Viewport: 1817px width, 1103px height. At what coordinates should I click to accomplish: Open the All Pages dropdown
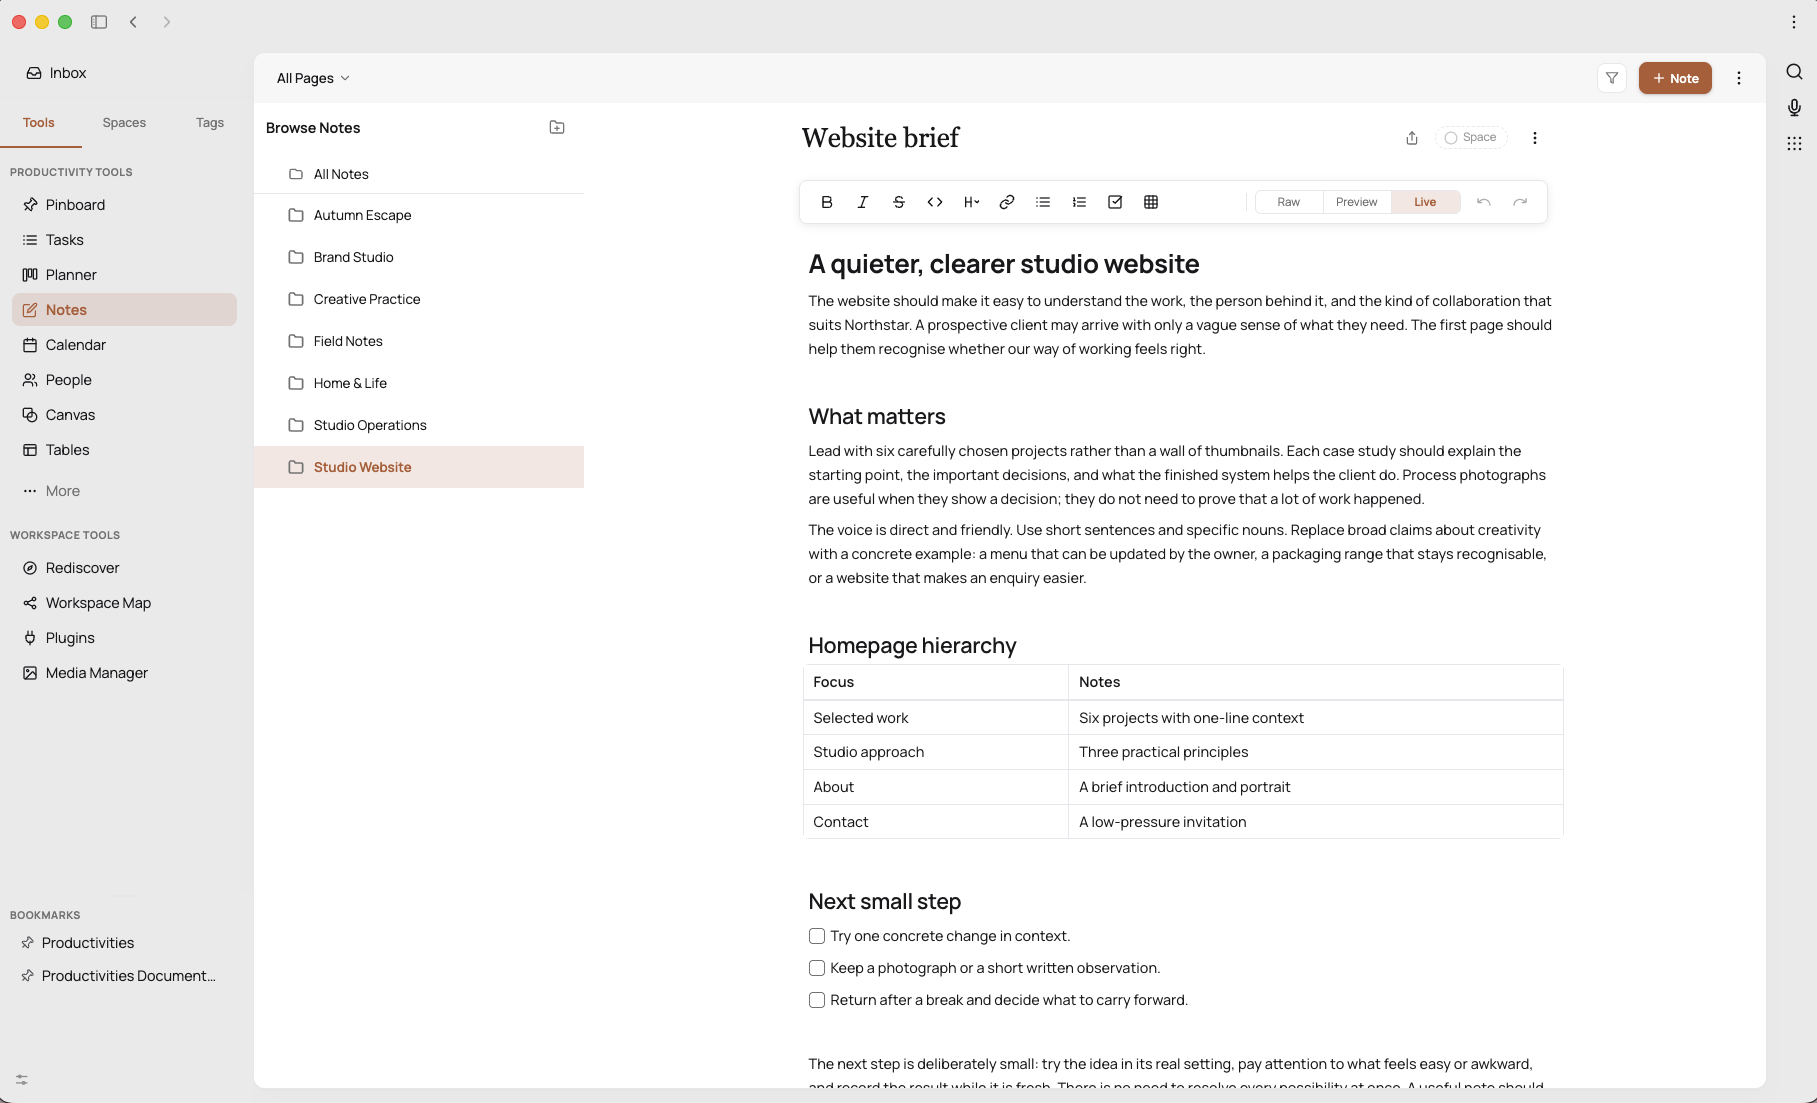point(313,78)
